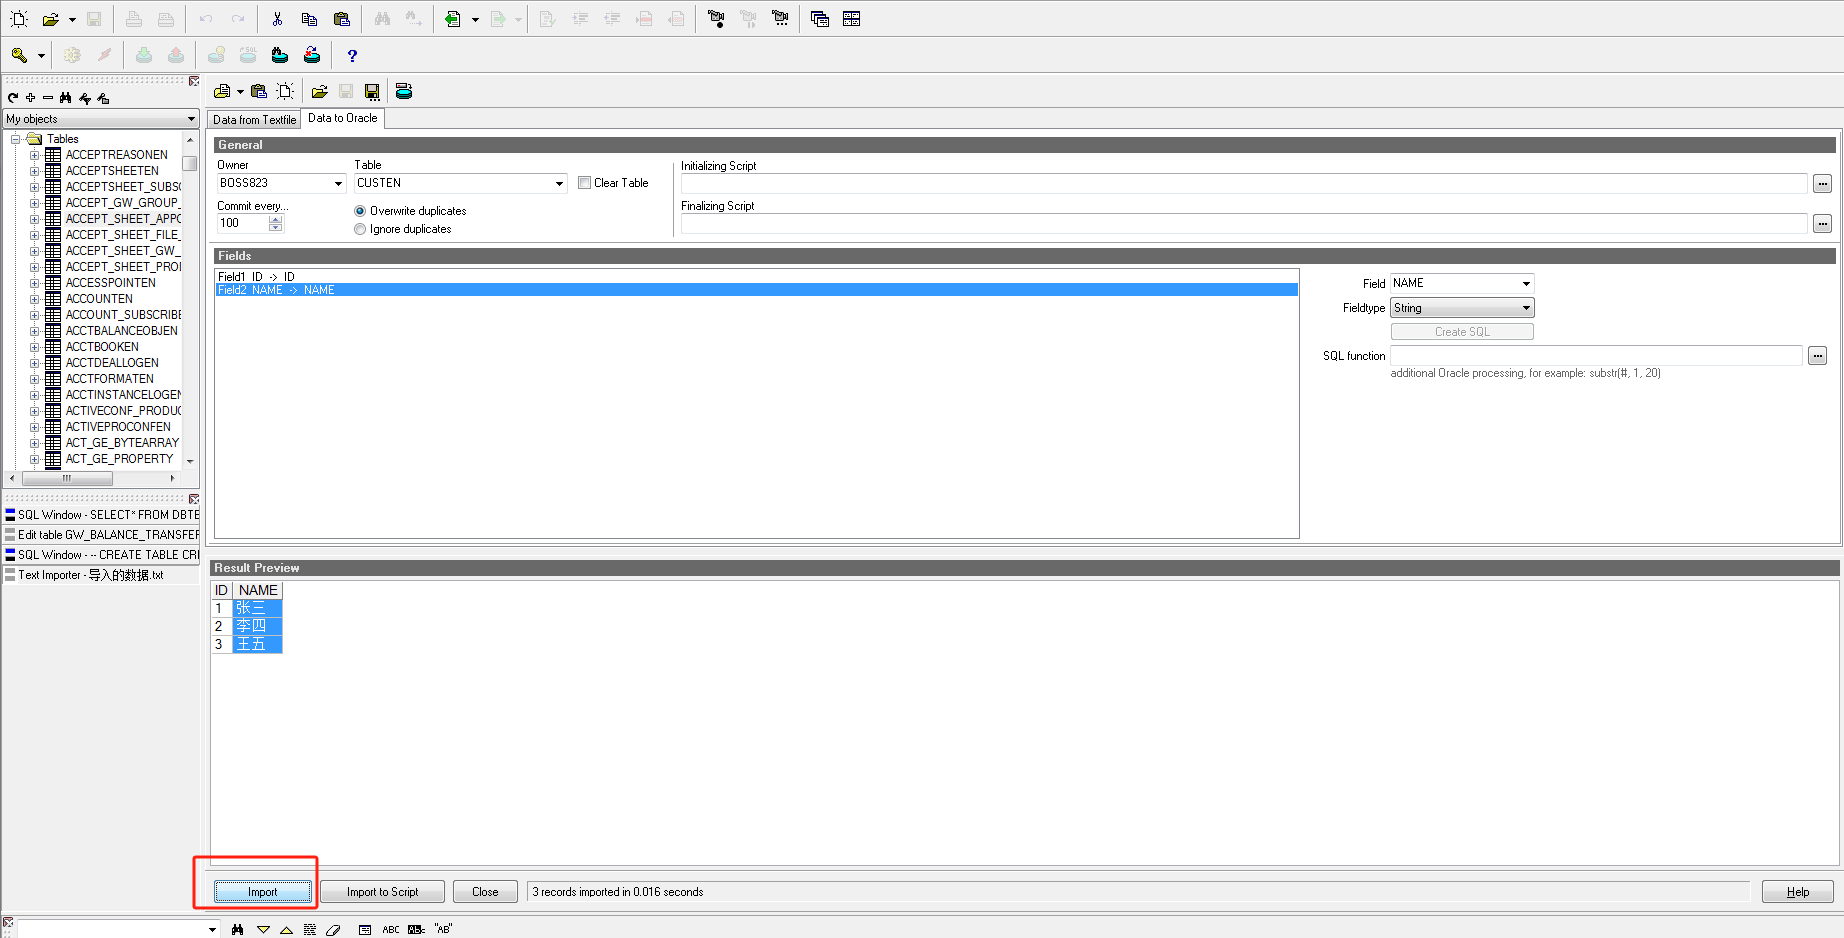Click the eraser Clear highlight icon in search bar

coord(333,929)
